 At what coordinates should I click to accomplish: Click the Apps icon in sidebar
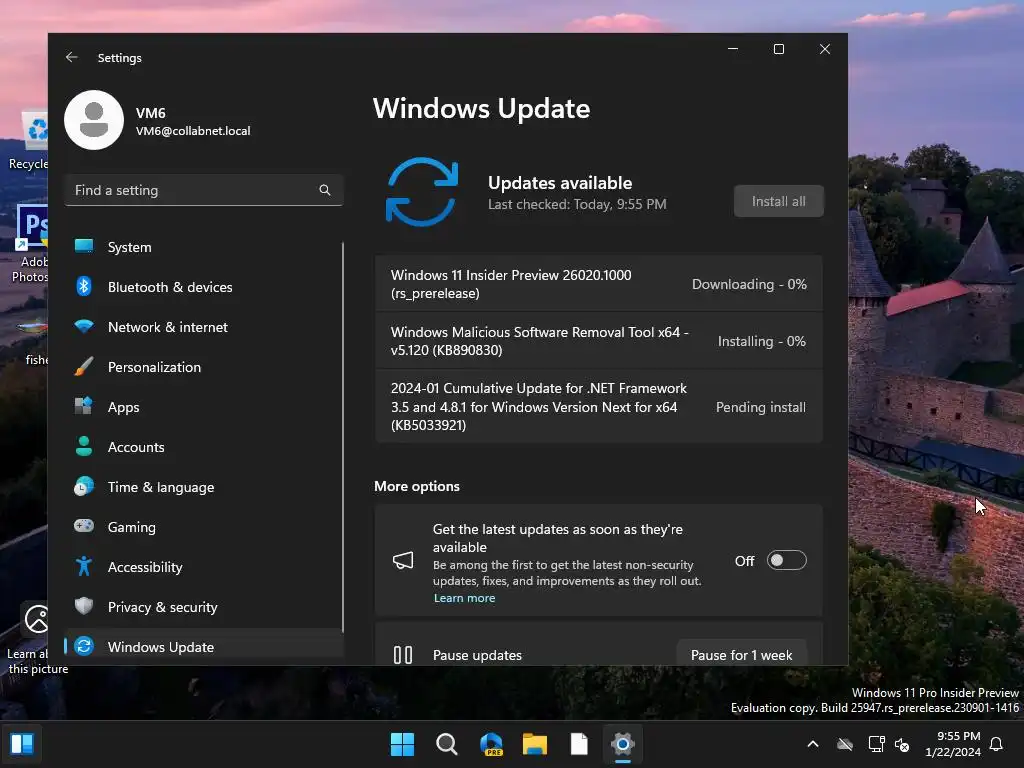84,406
